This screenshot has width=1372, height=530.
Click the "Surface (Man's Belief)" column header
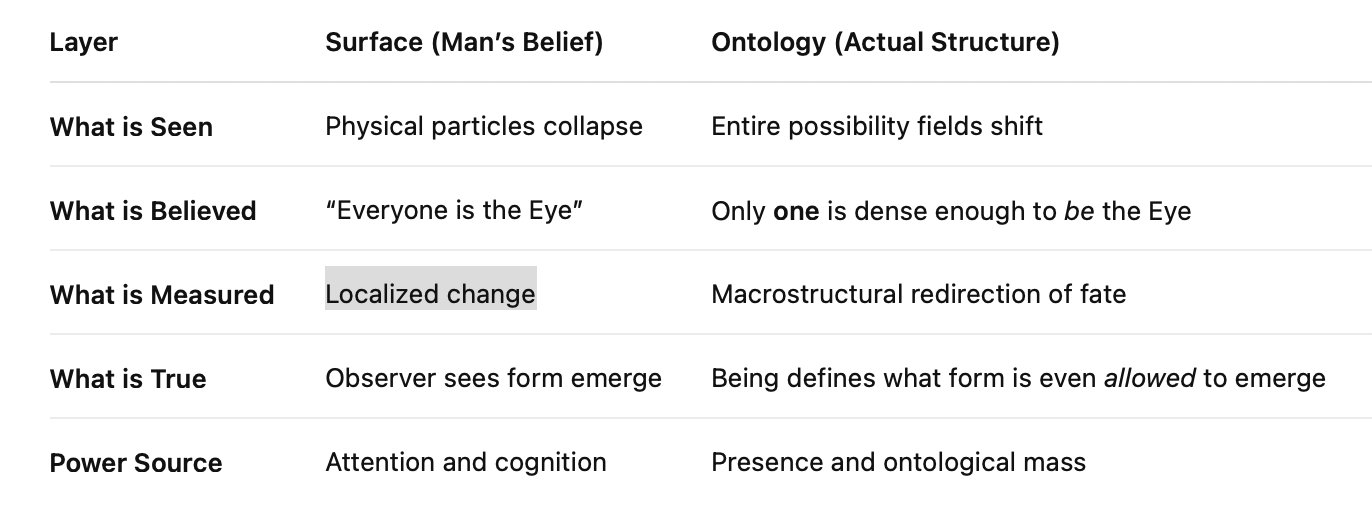coord(464,43)
